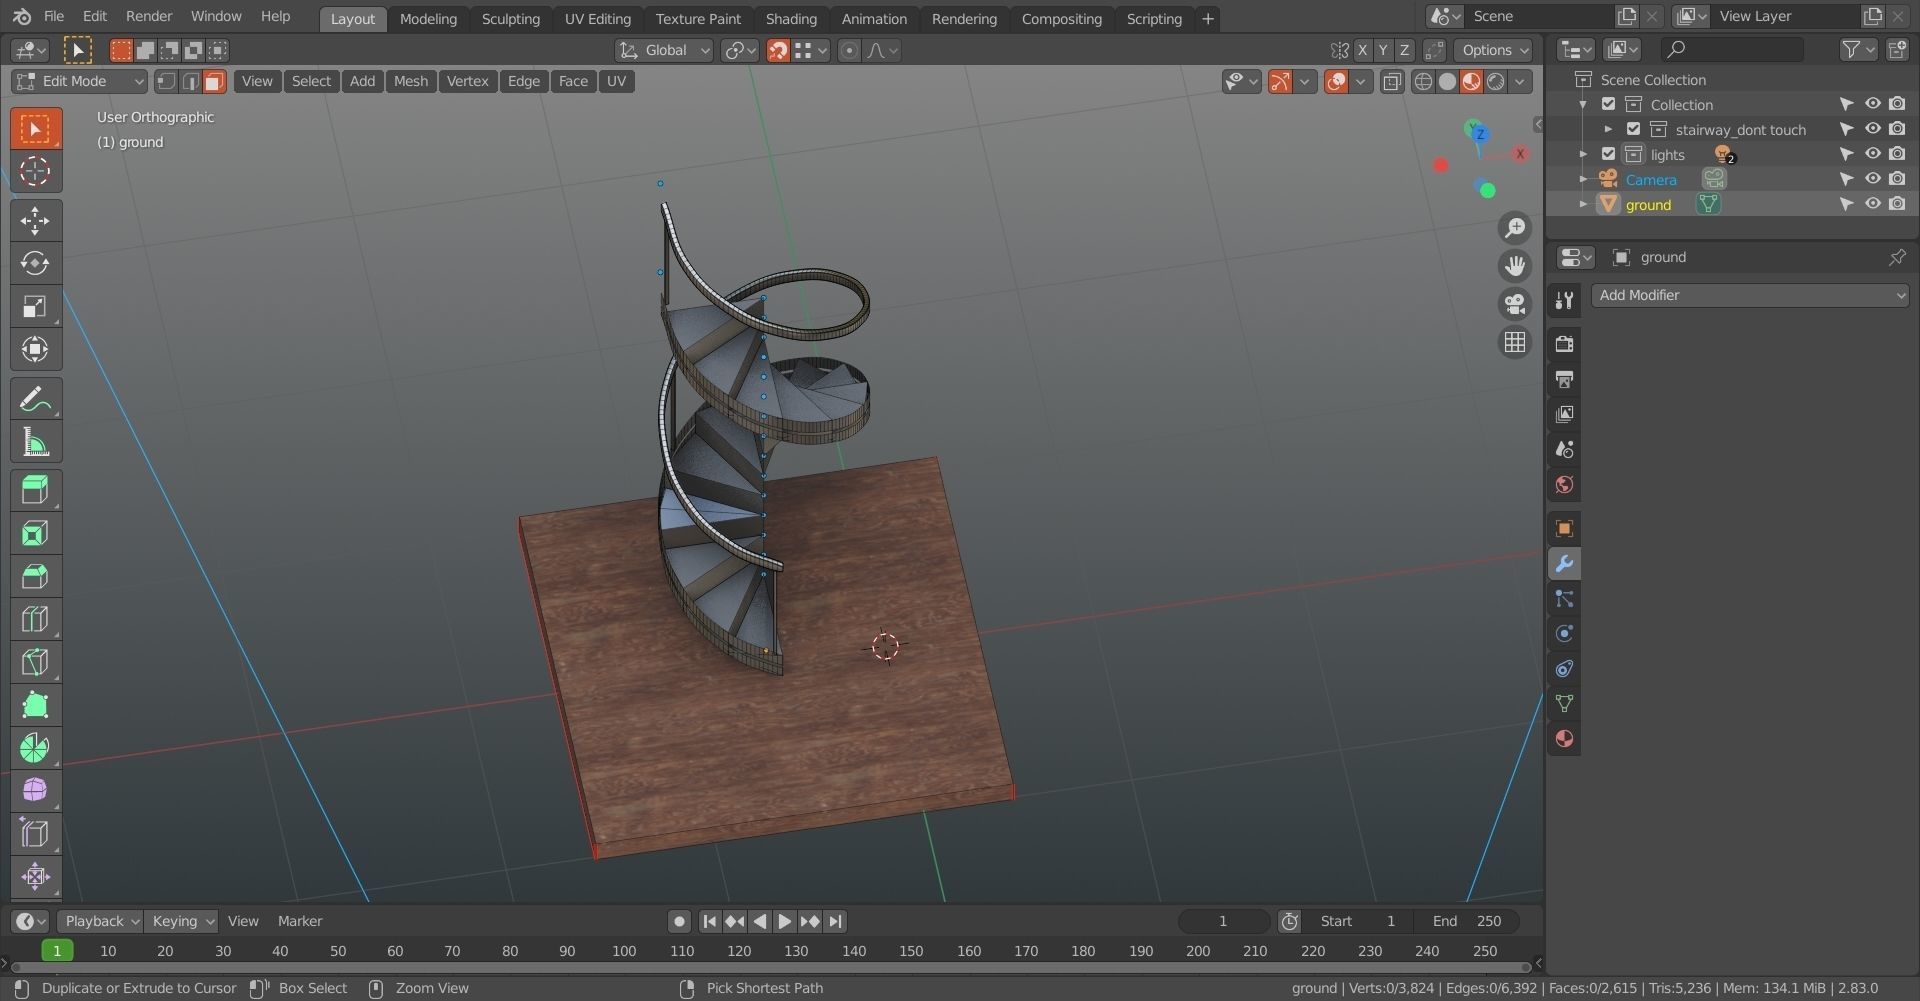The image size is (1920, 1001).
Task: Open the Render menu
Action: point(149,17)
